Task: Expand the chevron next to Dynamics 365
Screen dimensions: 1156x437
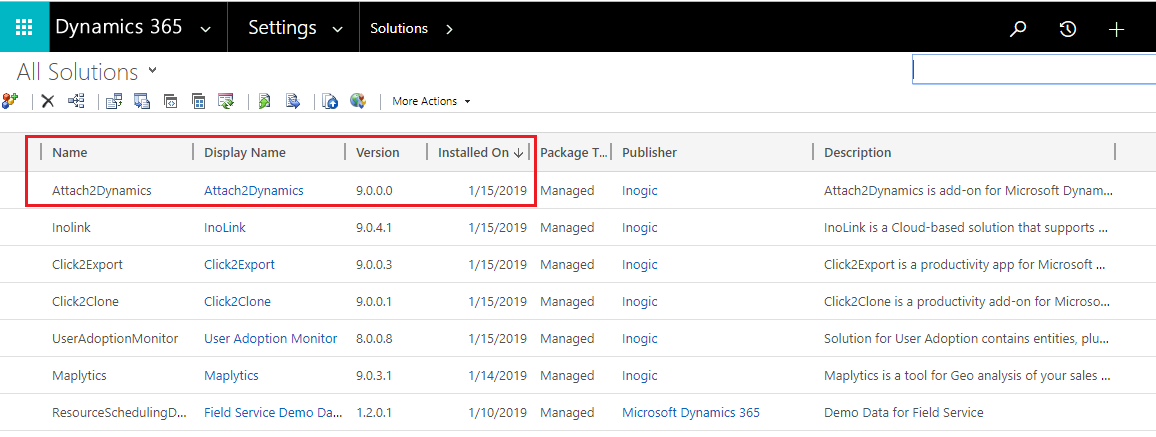Action: click(x=206, y=29)
